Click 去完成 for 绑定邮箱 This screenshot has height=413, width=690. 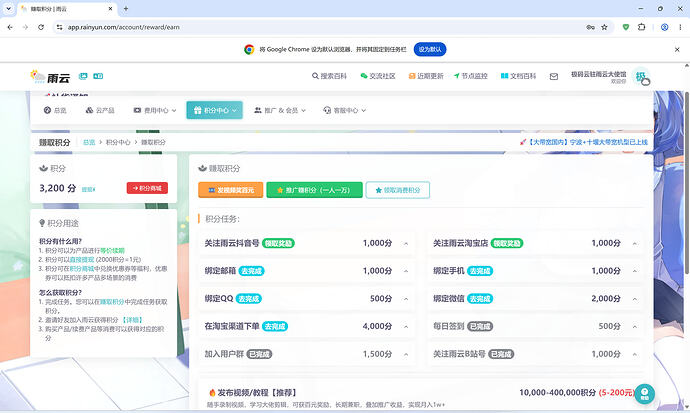[x=251, y=271]
